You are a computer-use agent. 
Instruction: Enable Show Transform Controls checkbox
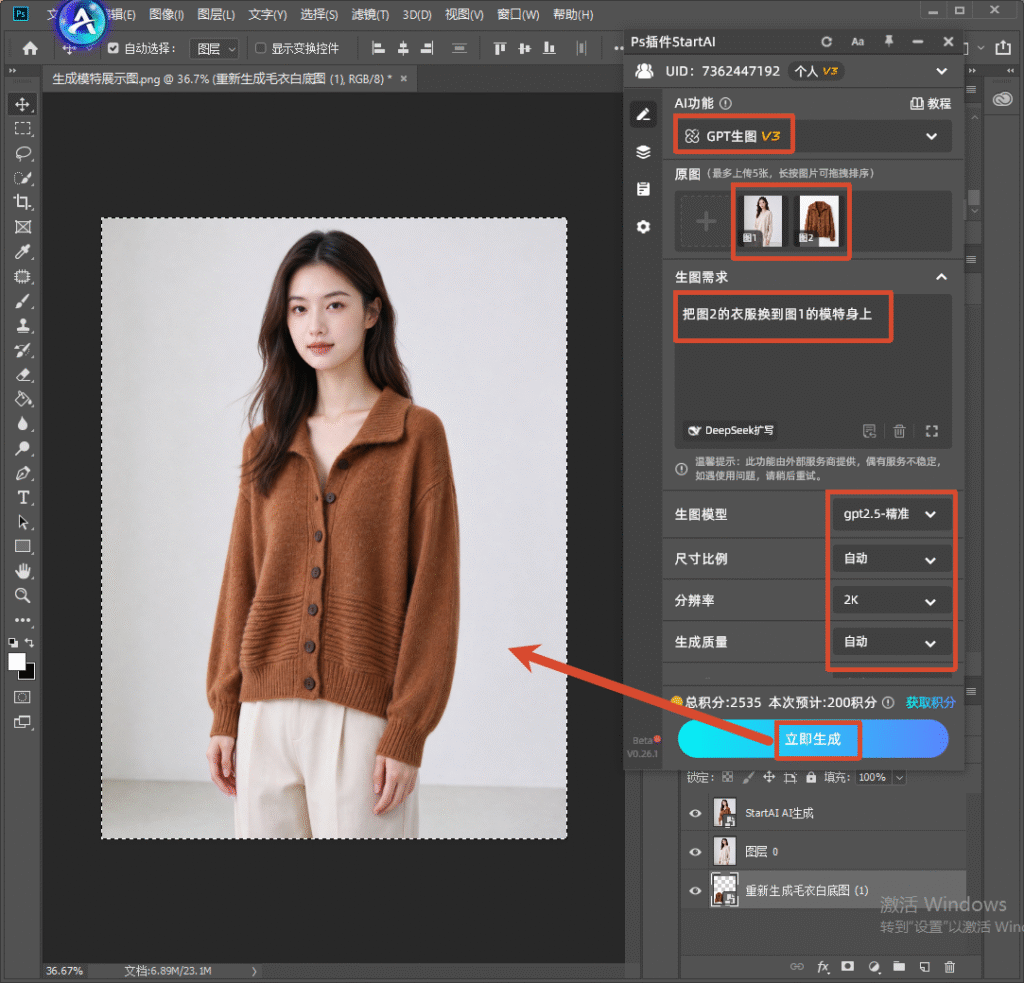coord(260,48)
